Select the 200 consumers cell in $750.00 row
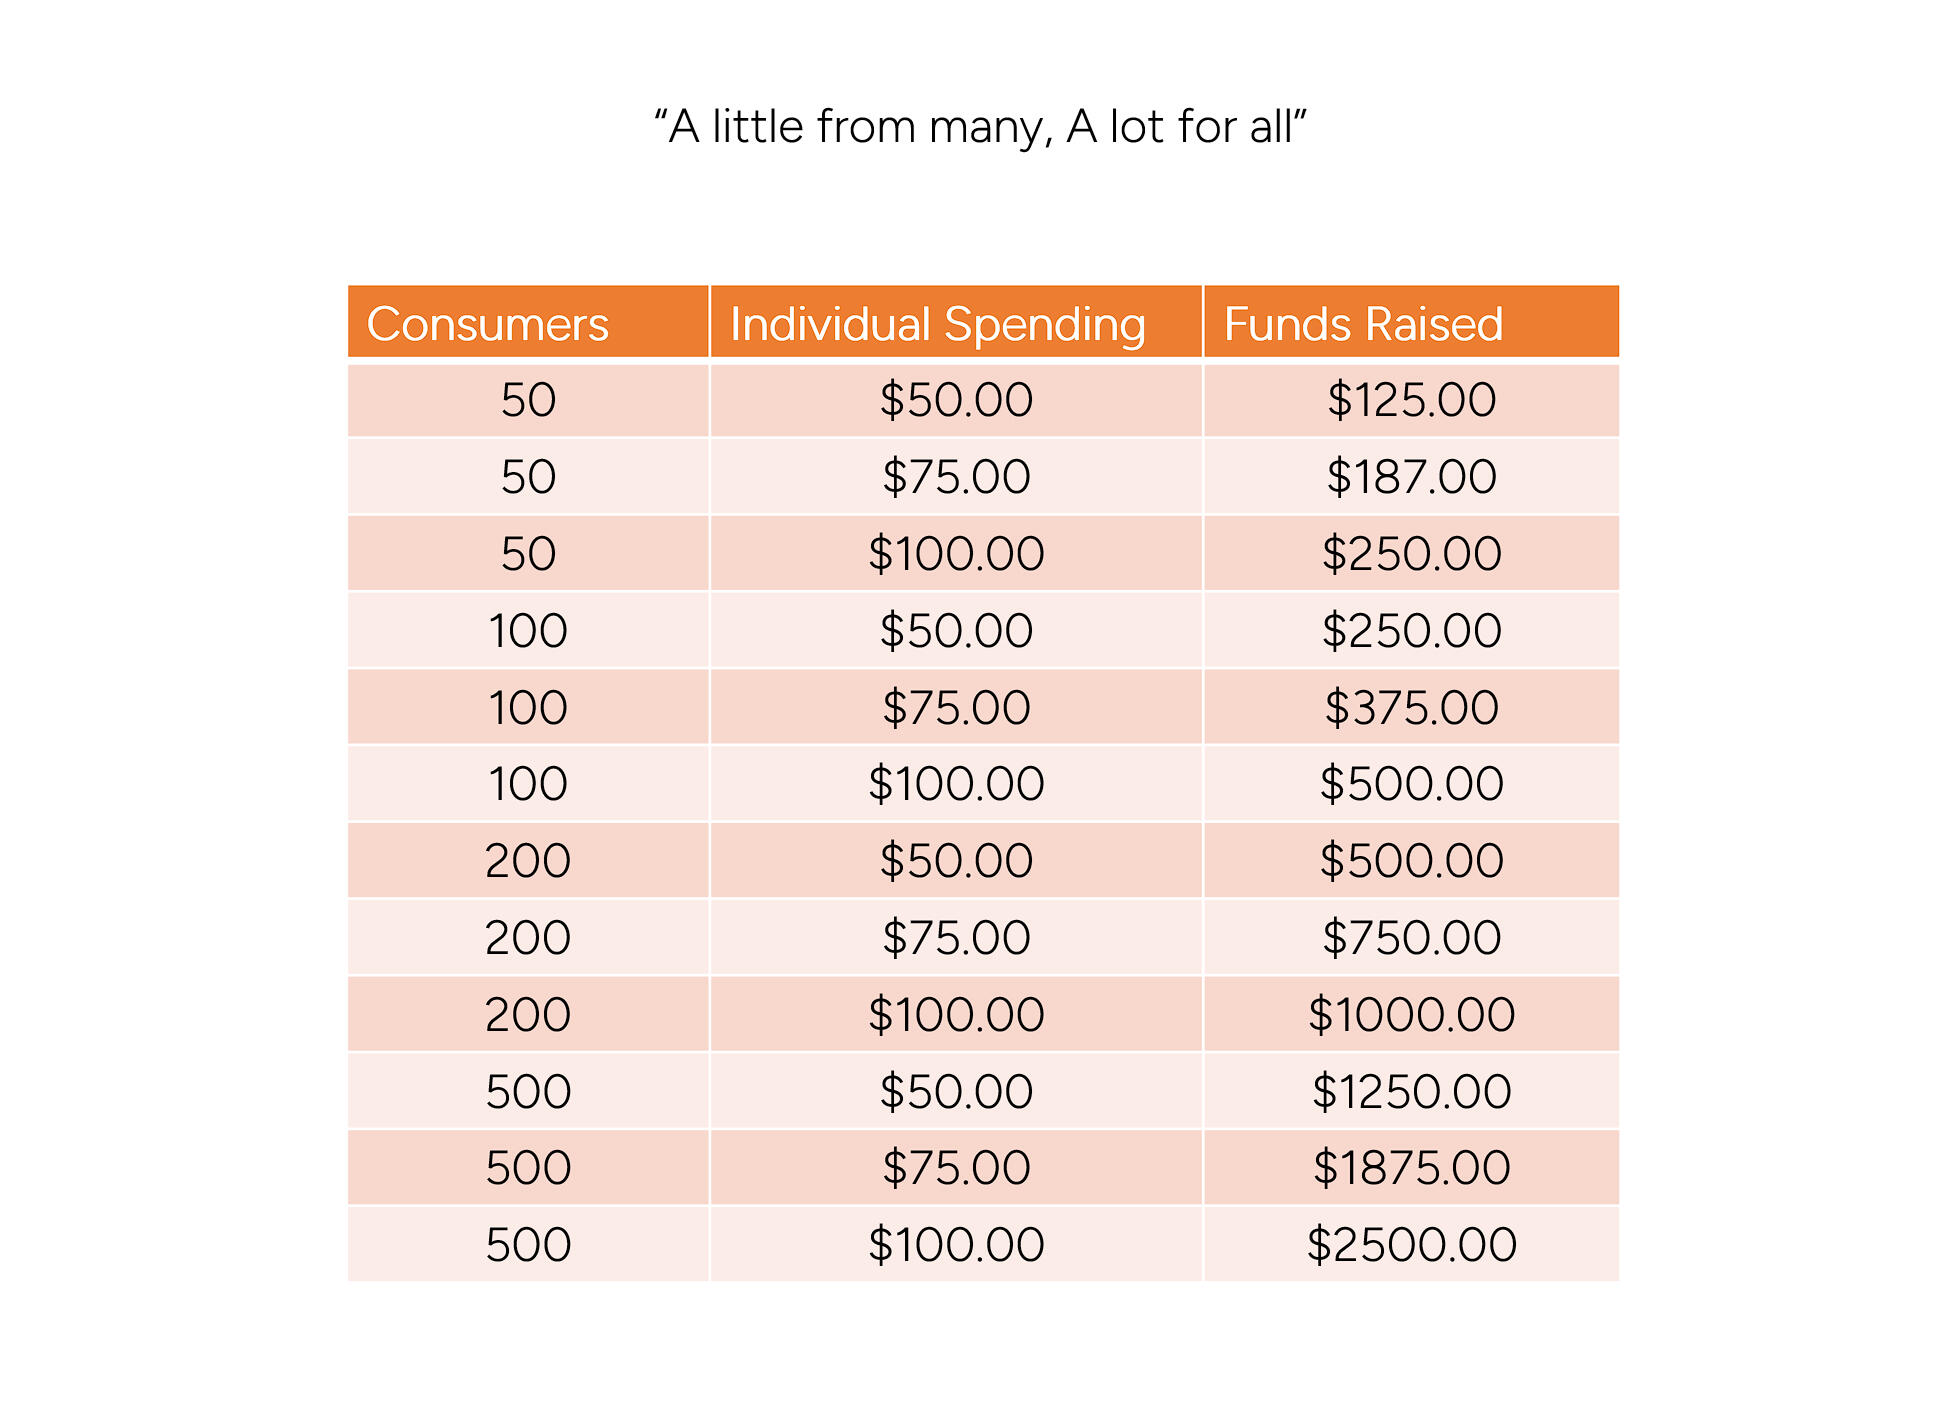 528,938
